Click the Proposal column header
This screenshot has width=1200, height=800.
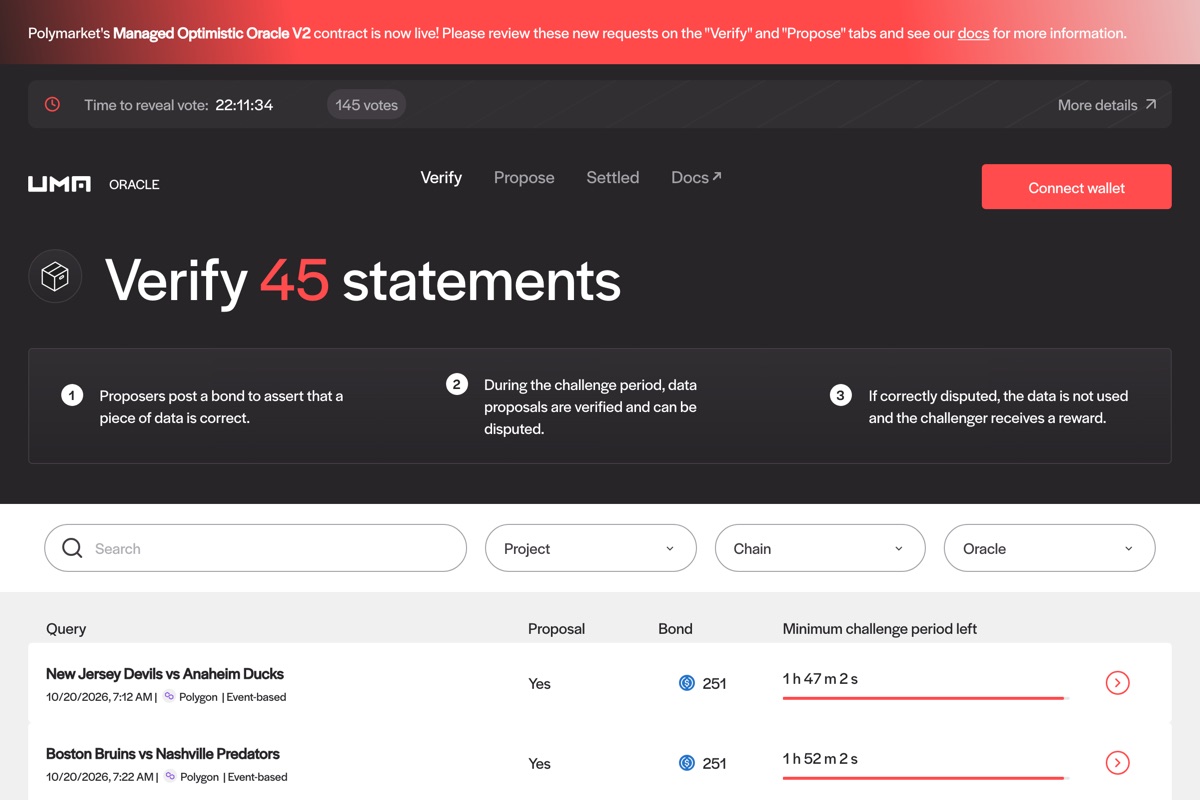556,629
